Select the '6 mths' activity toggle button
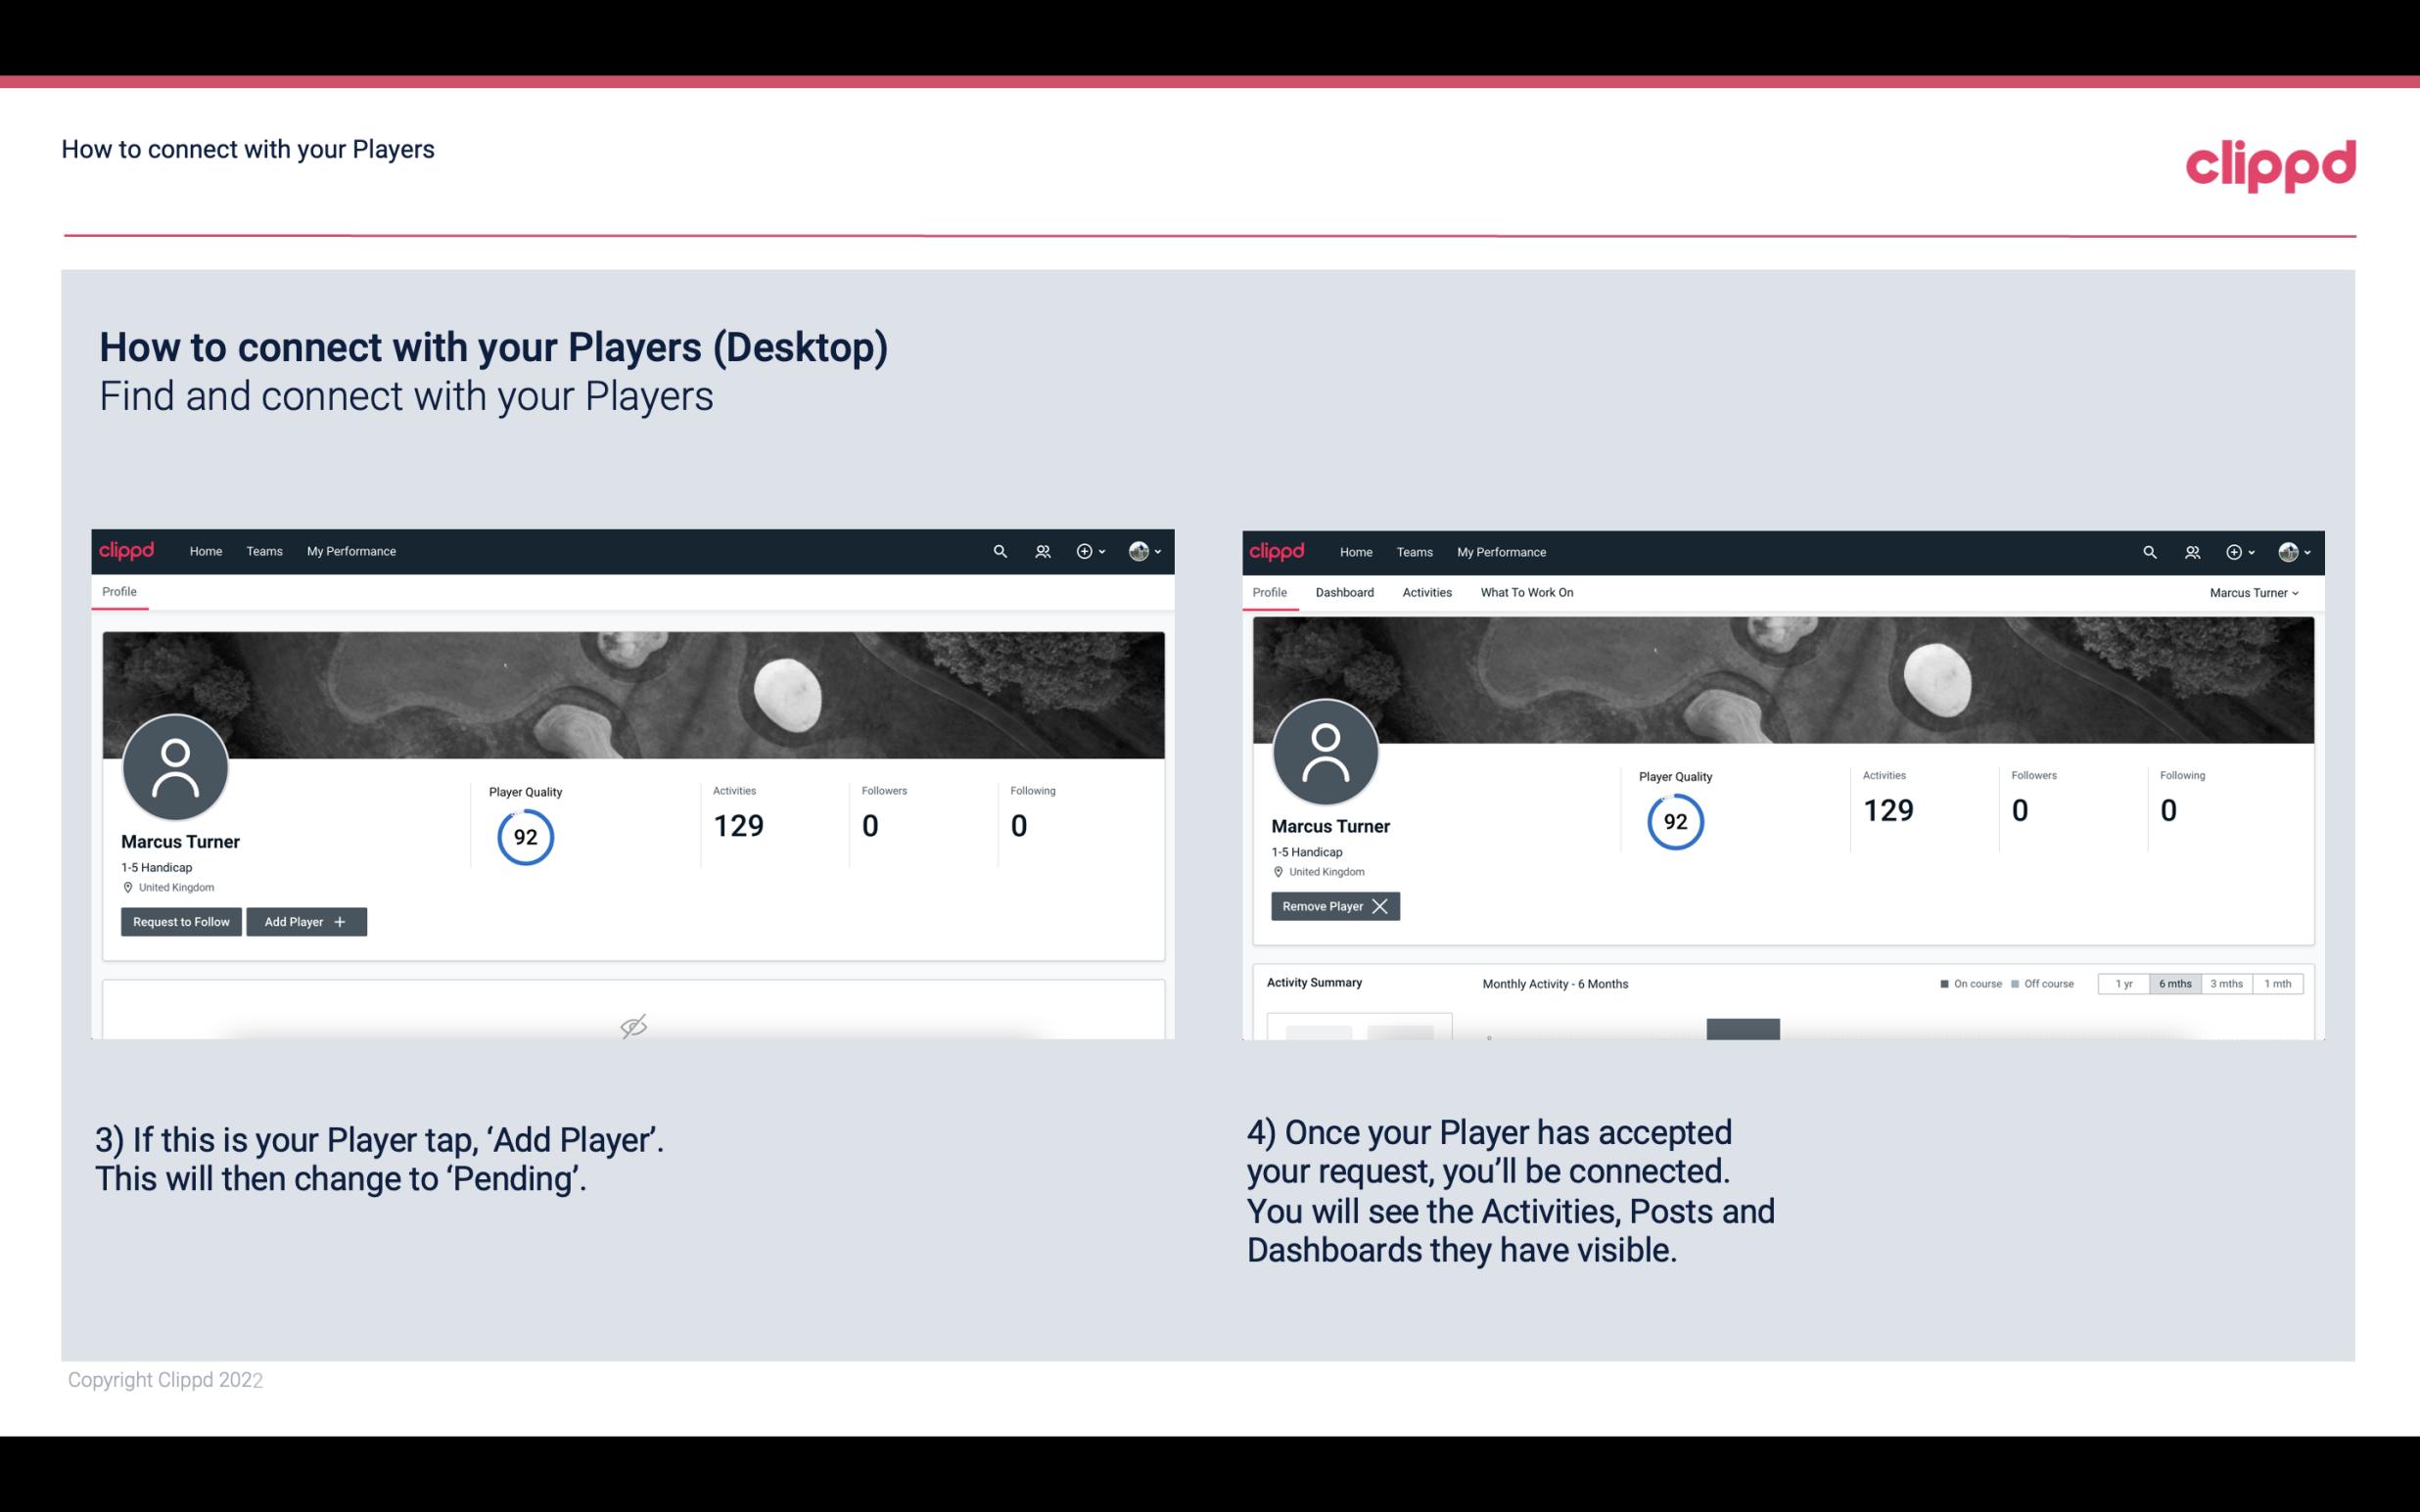The image size is (2420, 1512). [x=2174, y=983]
